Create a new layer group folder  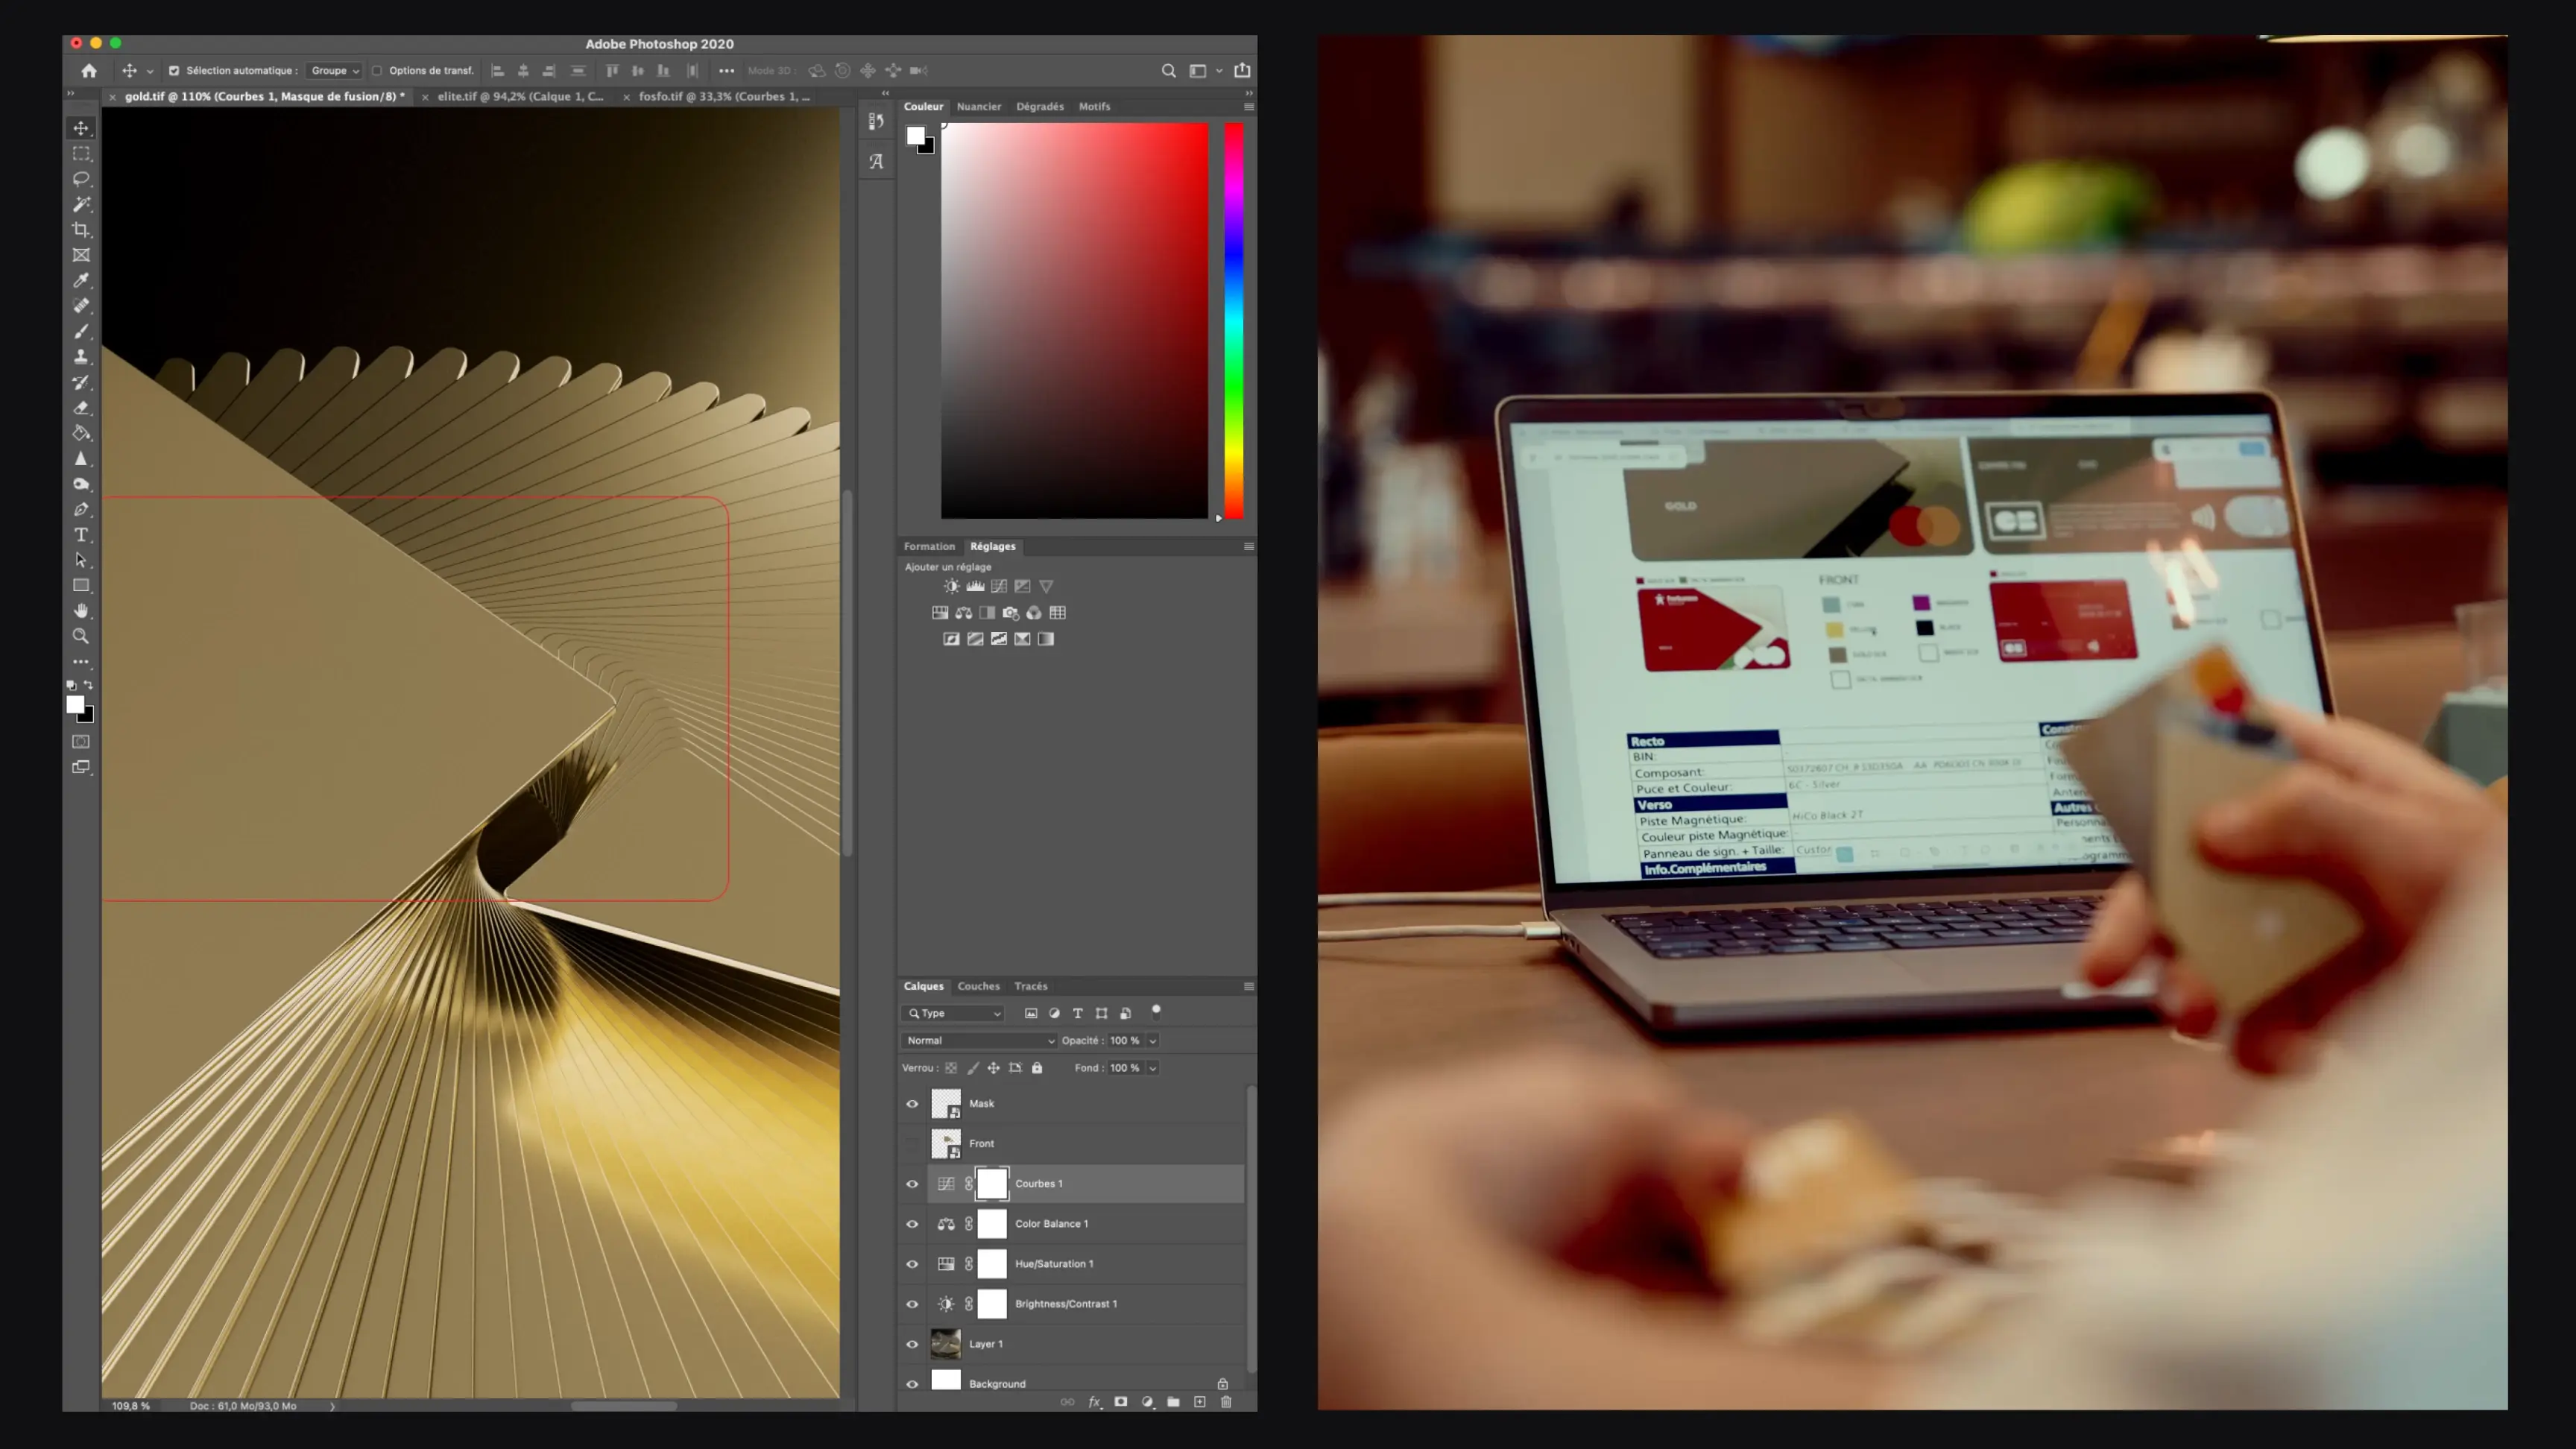click(x=1173, y=1402)
